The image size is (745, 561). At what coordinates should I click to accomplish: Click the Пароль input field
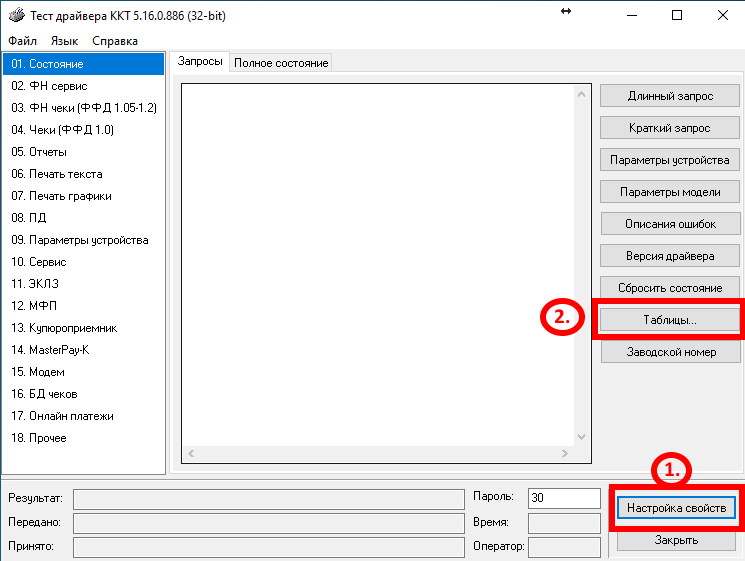(563, 498)
